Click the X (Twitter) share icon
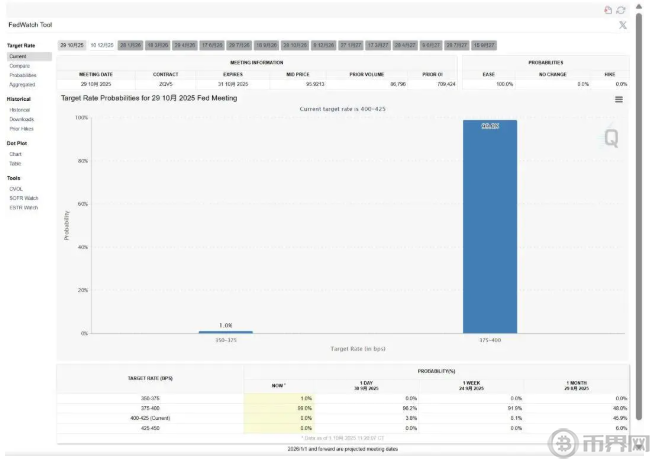This screenshot has width=661, height=471. (x=623, y=24)
